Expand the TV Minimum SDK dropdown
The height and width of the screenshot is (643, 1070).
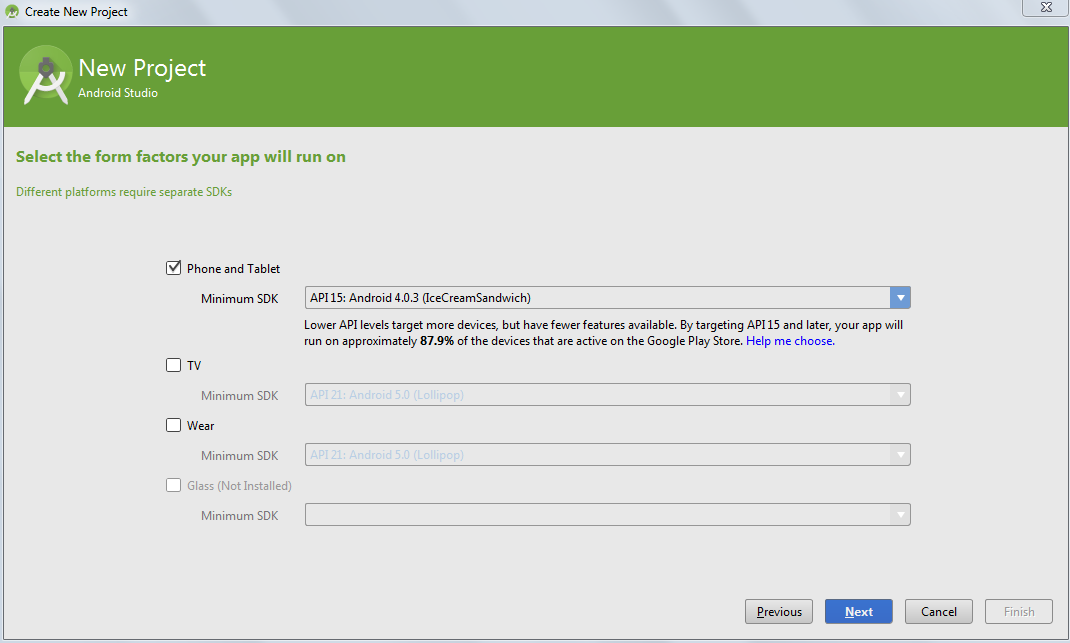click(901, 395)
